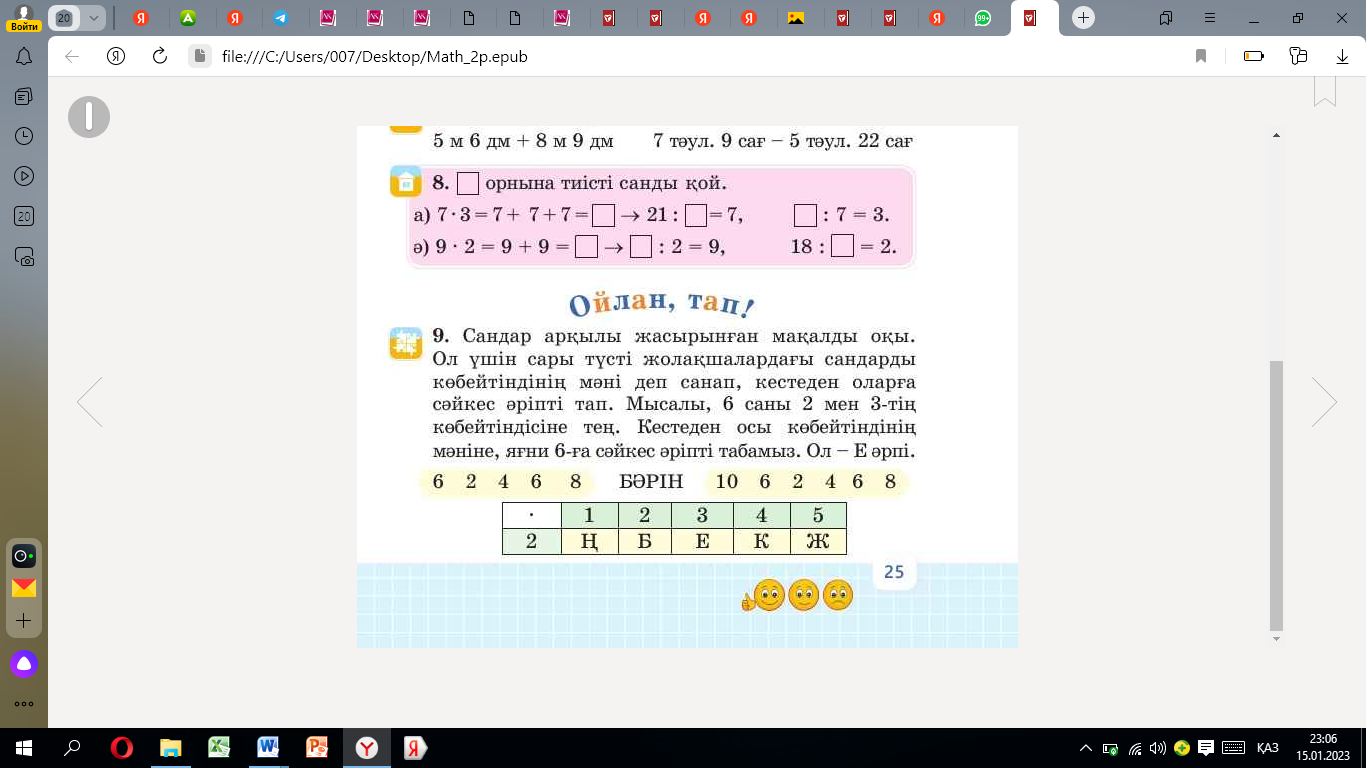
Task: Open the collections panel icon in title bar
Action: 1166,18
